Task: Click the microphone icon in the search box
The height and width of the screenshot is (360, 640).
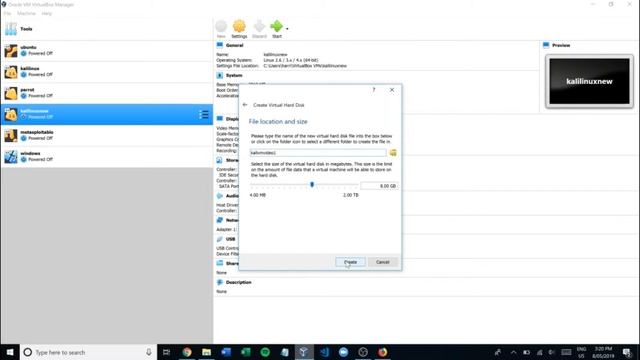Action: click(x=149, y=352)
